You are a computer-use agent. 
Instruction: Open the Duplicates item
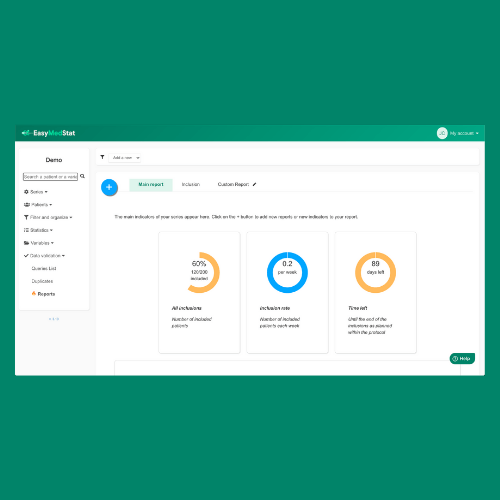[x=42, y=281]
